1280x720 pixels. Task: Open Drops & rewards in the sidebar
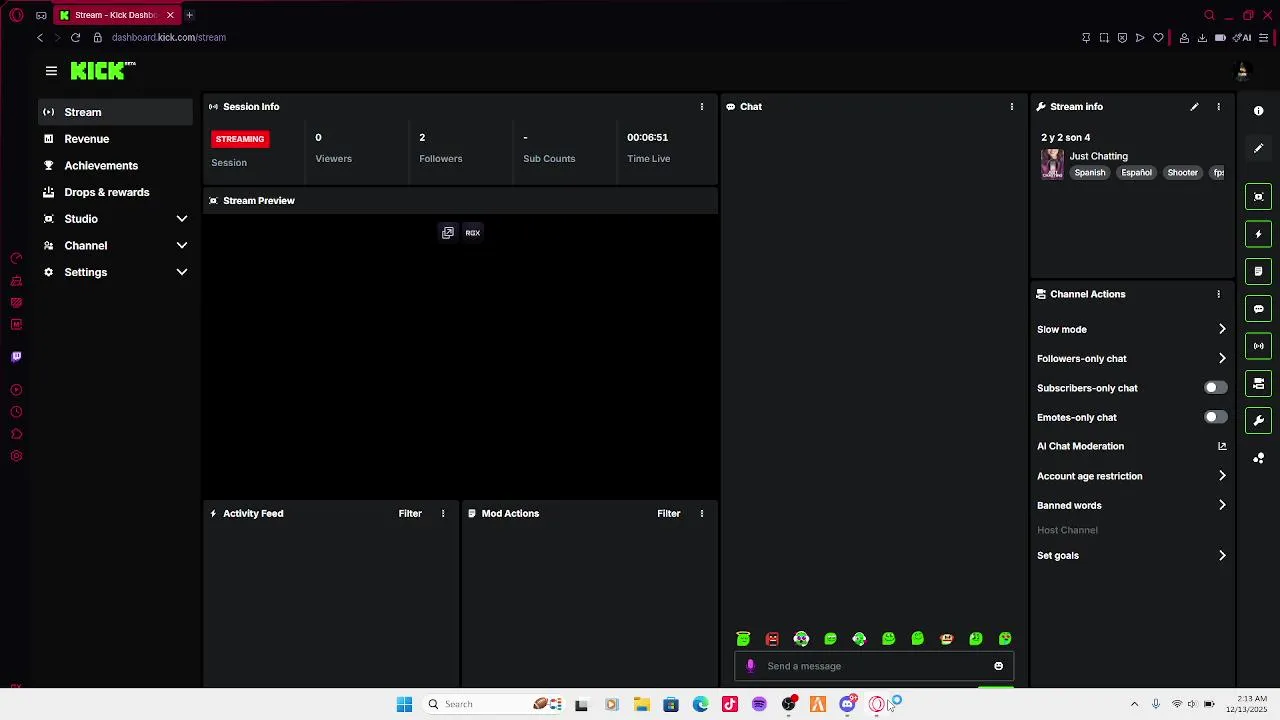(x=116, y=192)
